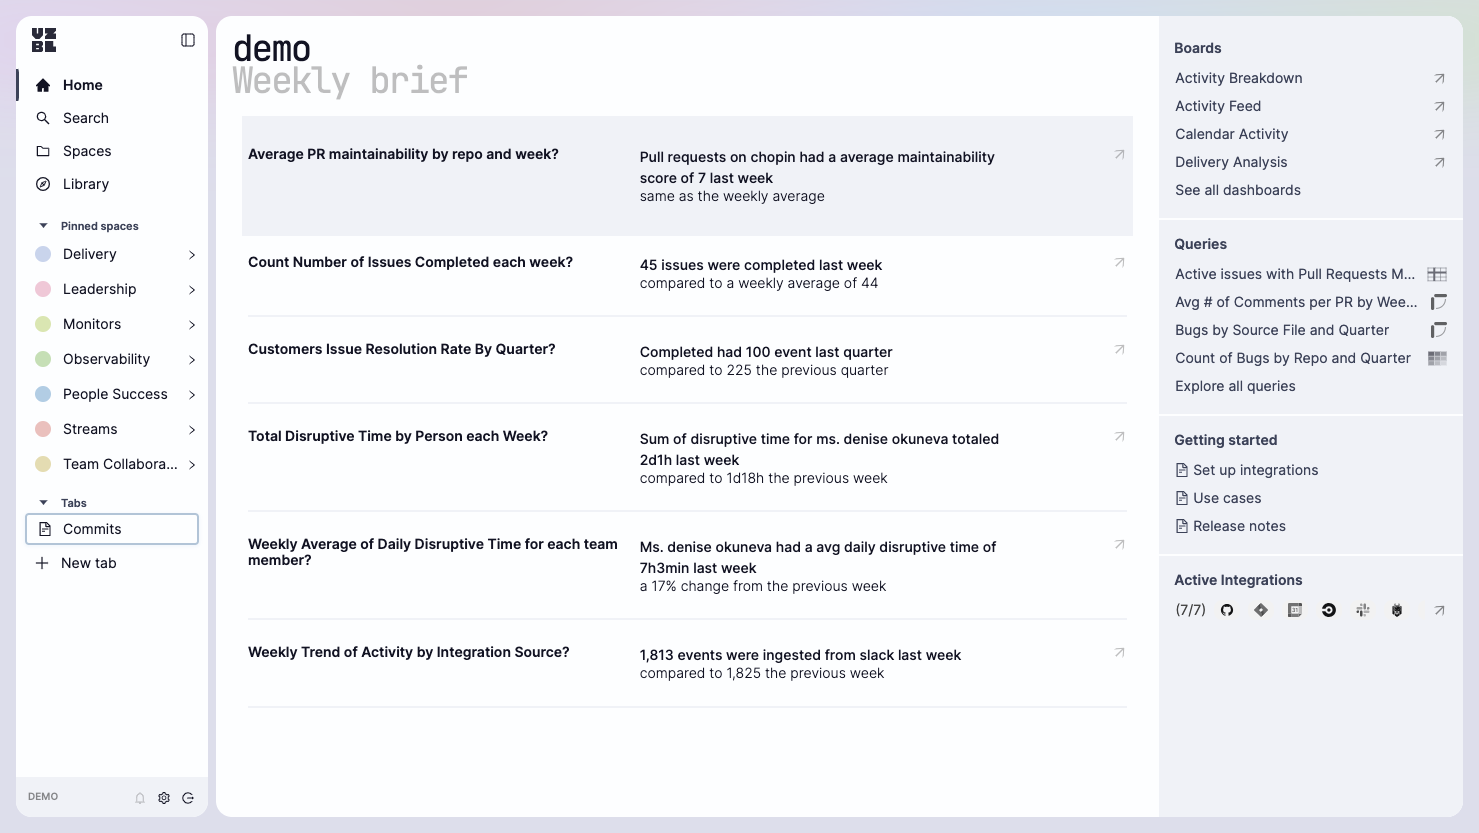This screenshot has height=833, width=1479.
Task: Expand the People Success space chevron
Action: tap(192, 395)
